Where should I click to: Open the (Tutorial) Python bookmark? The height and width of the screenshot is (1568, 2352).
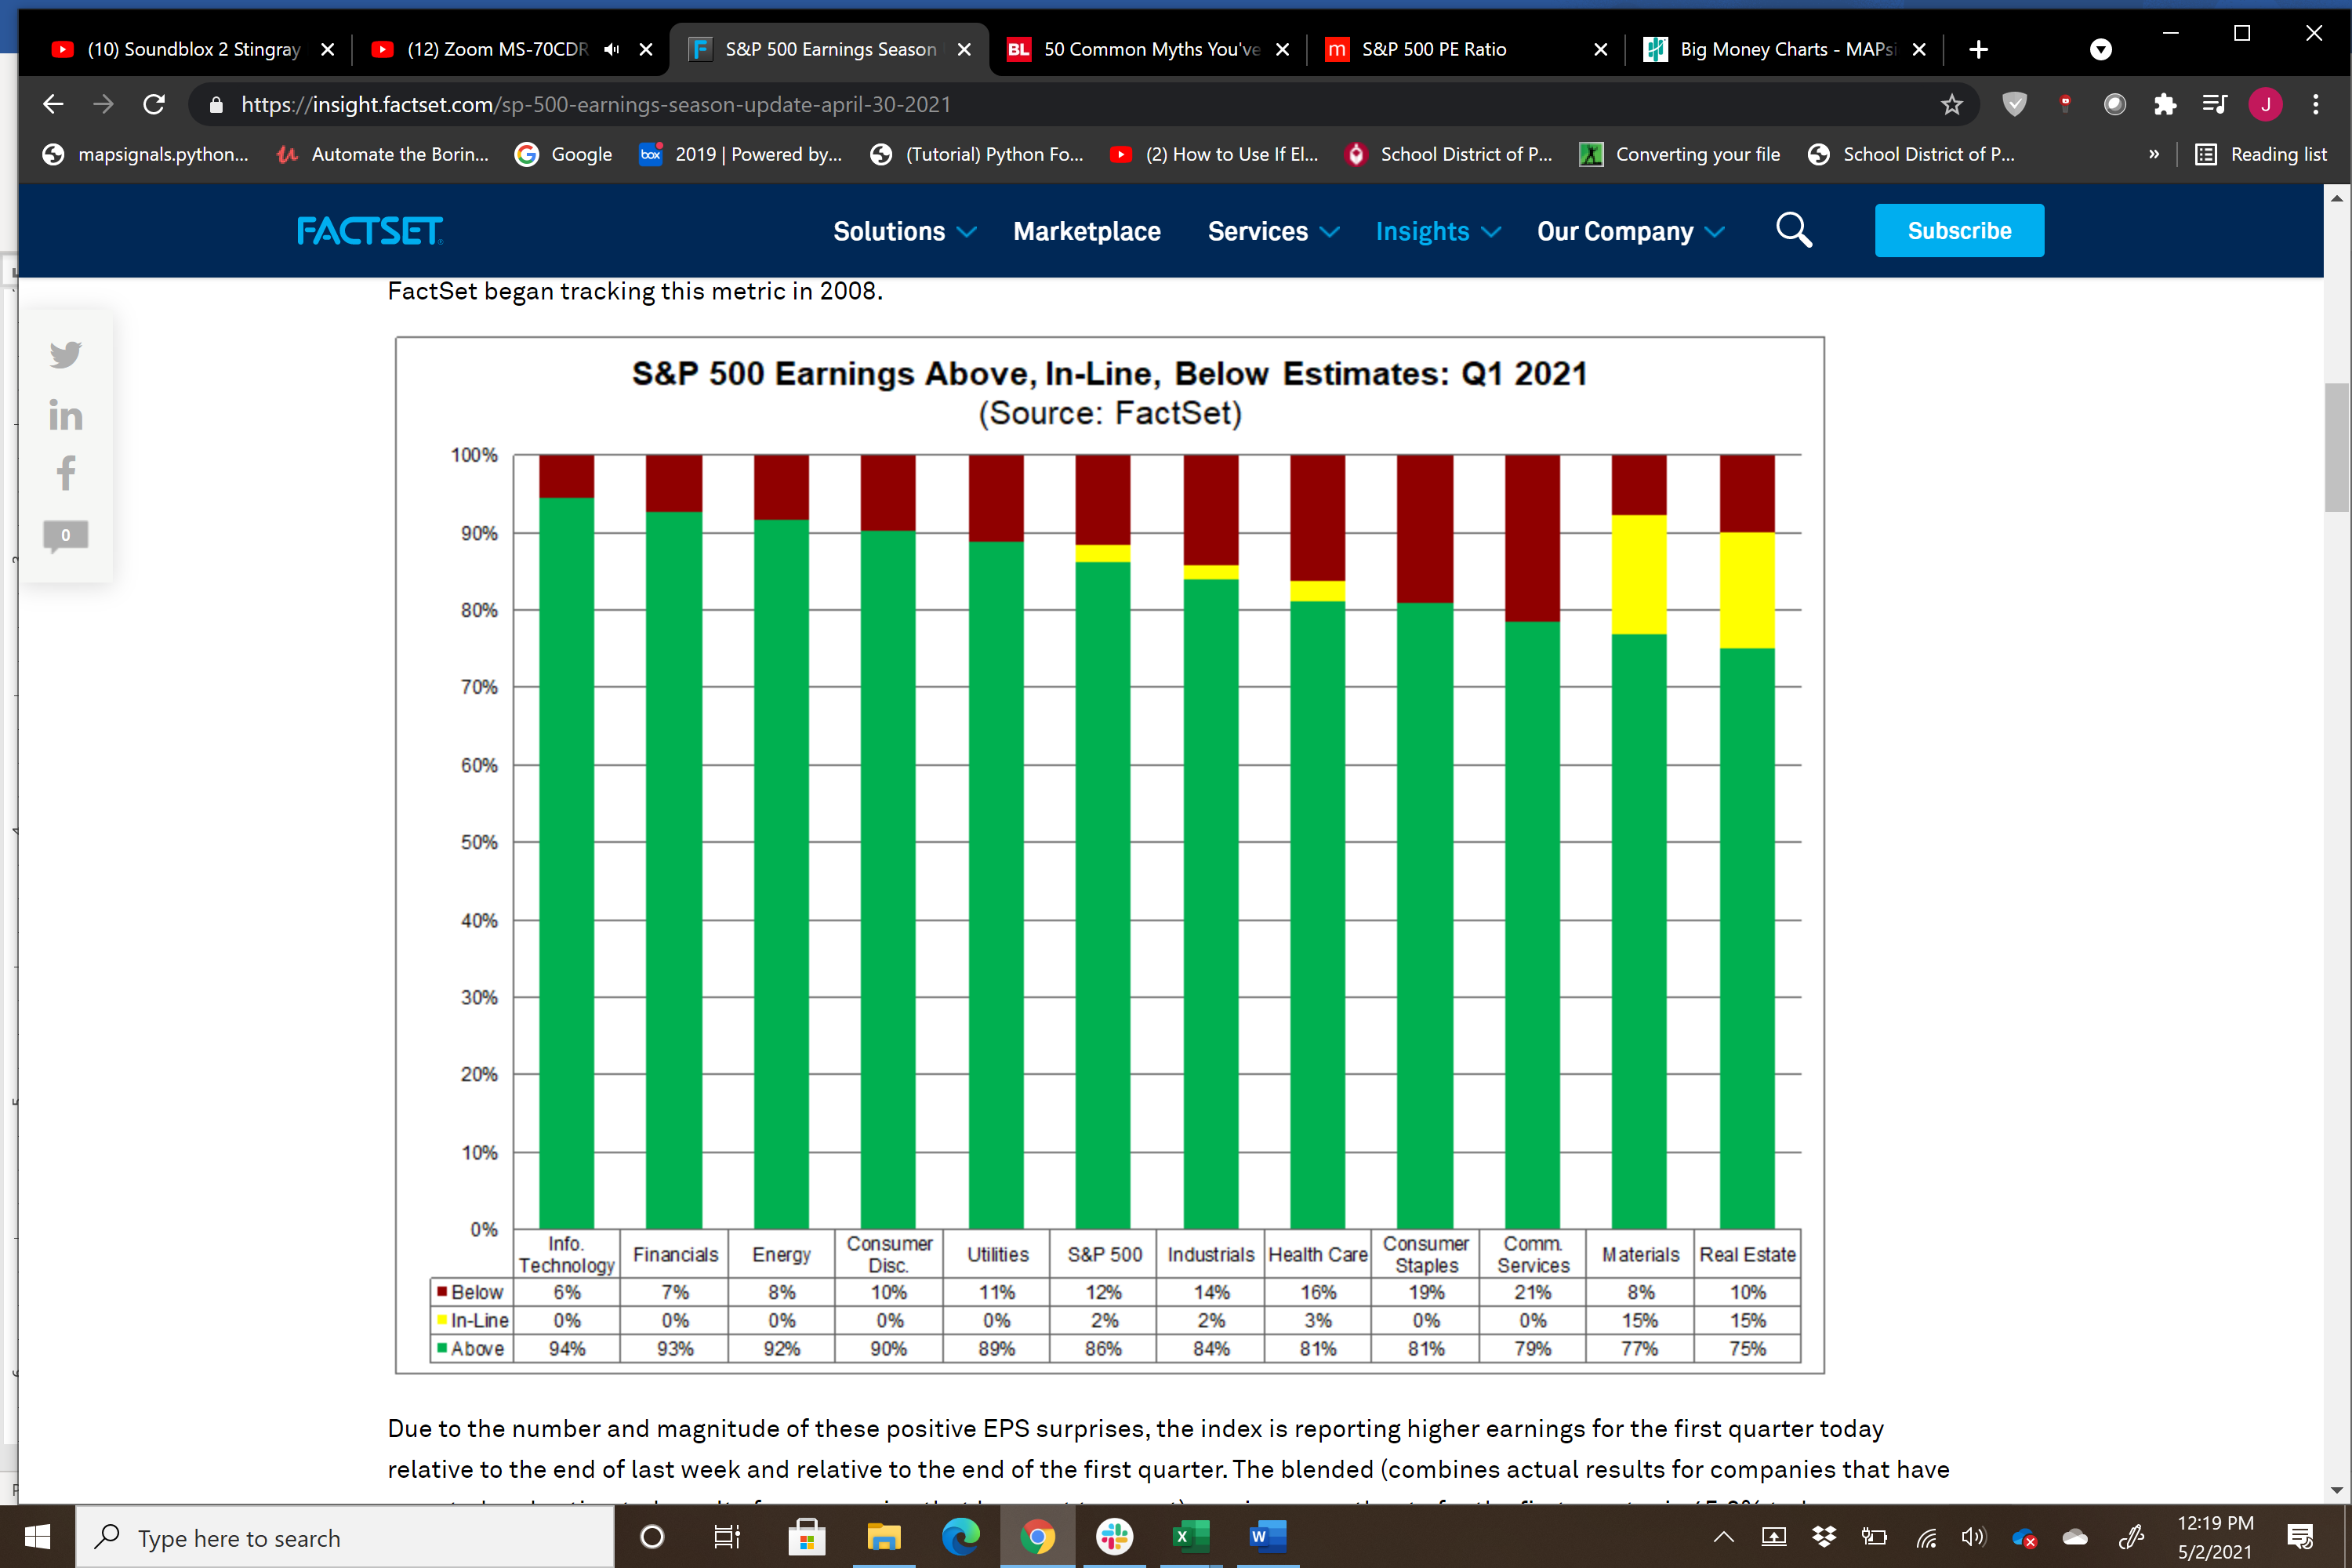pos(977,154)
